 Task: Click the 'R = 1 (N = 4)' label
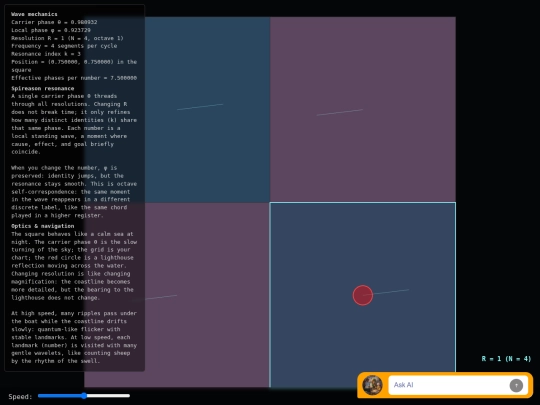coord(506,359)
